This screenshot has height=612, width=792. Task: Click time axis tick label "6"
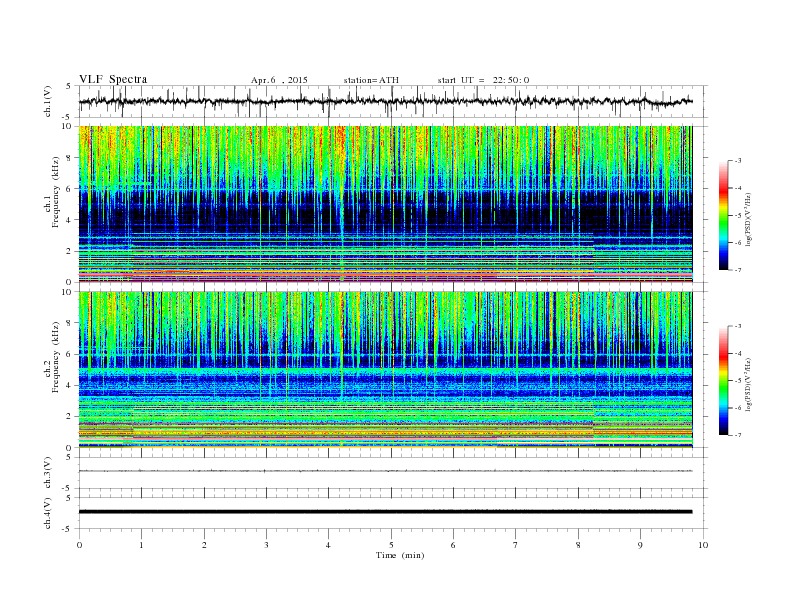(x=453, y=545)
